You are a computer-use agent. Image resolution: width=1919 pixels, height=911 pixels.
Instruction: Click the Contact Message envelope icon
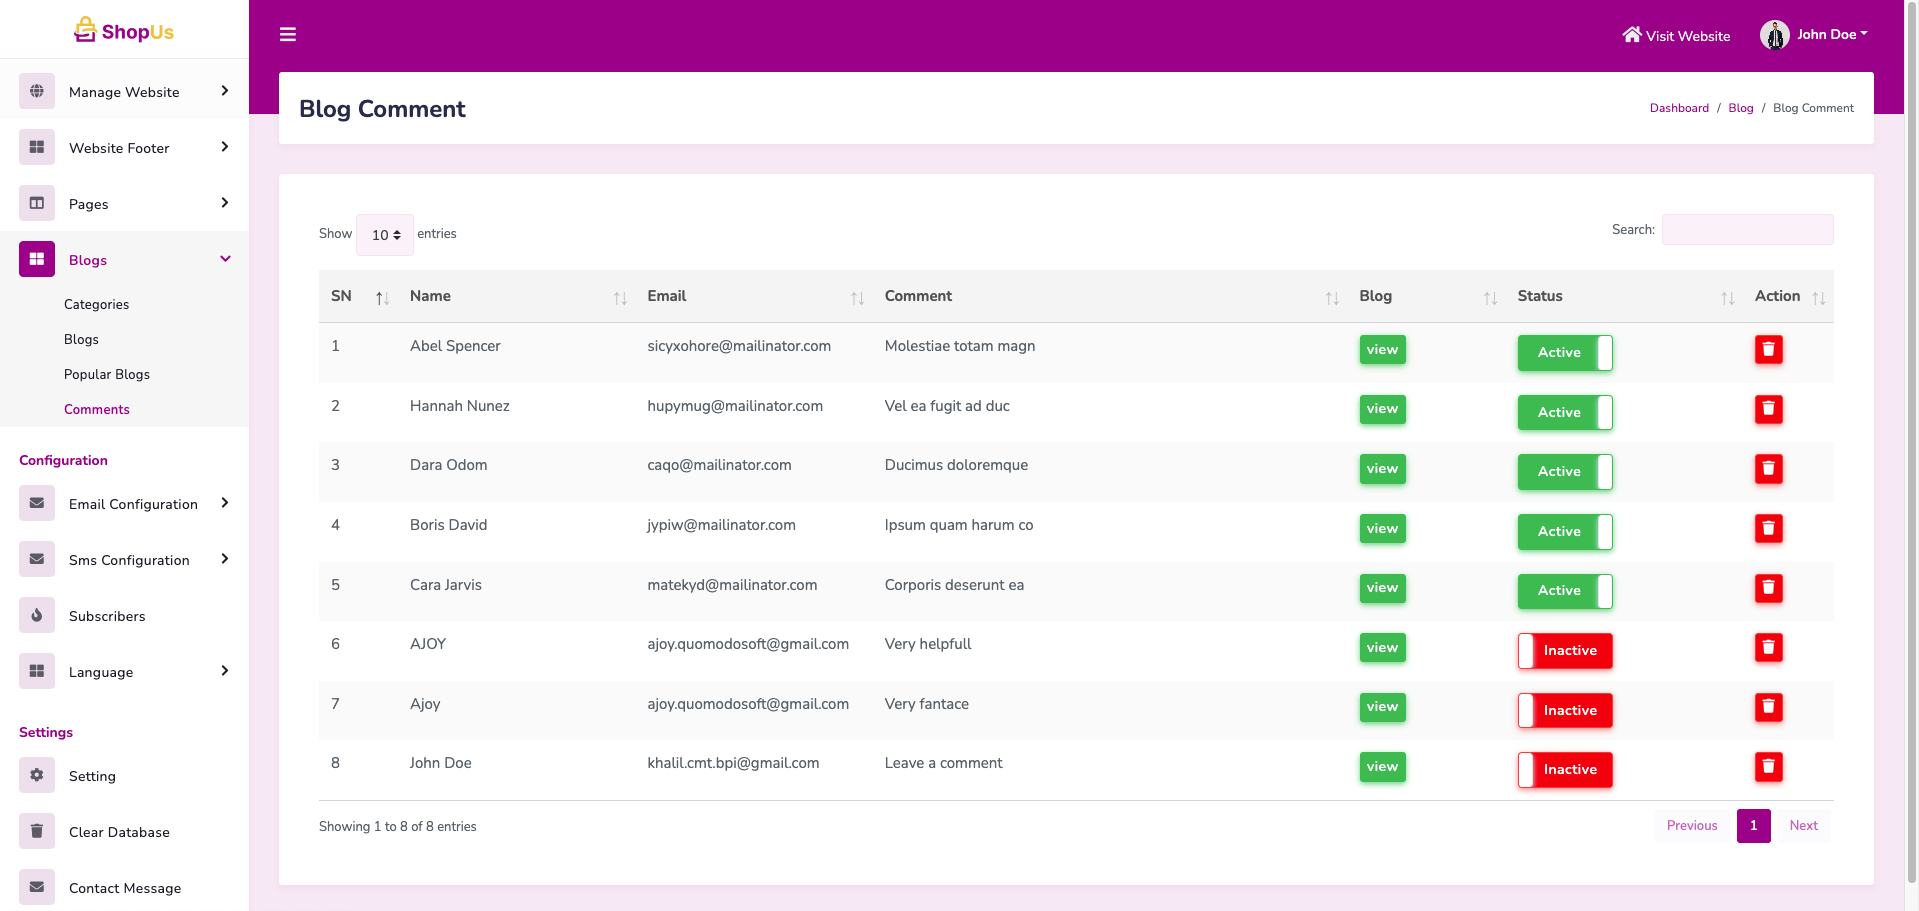click(x=37, y=888)
